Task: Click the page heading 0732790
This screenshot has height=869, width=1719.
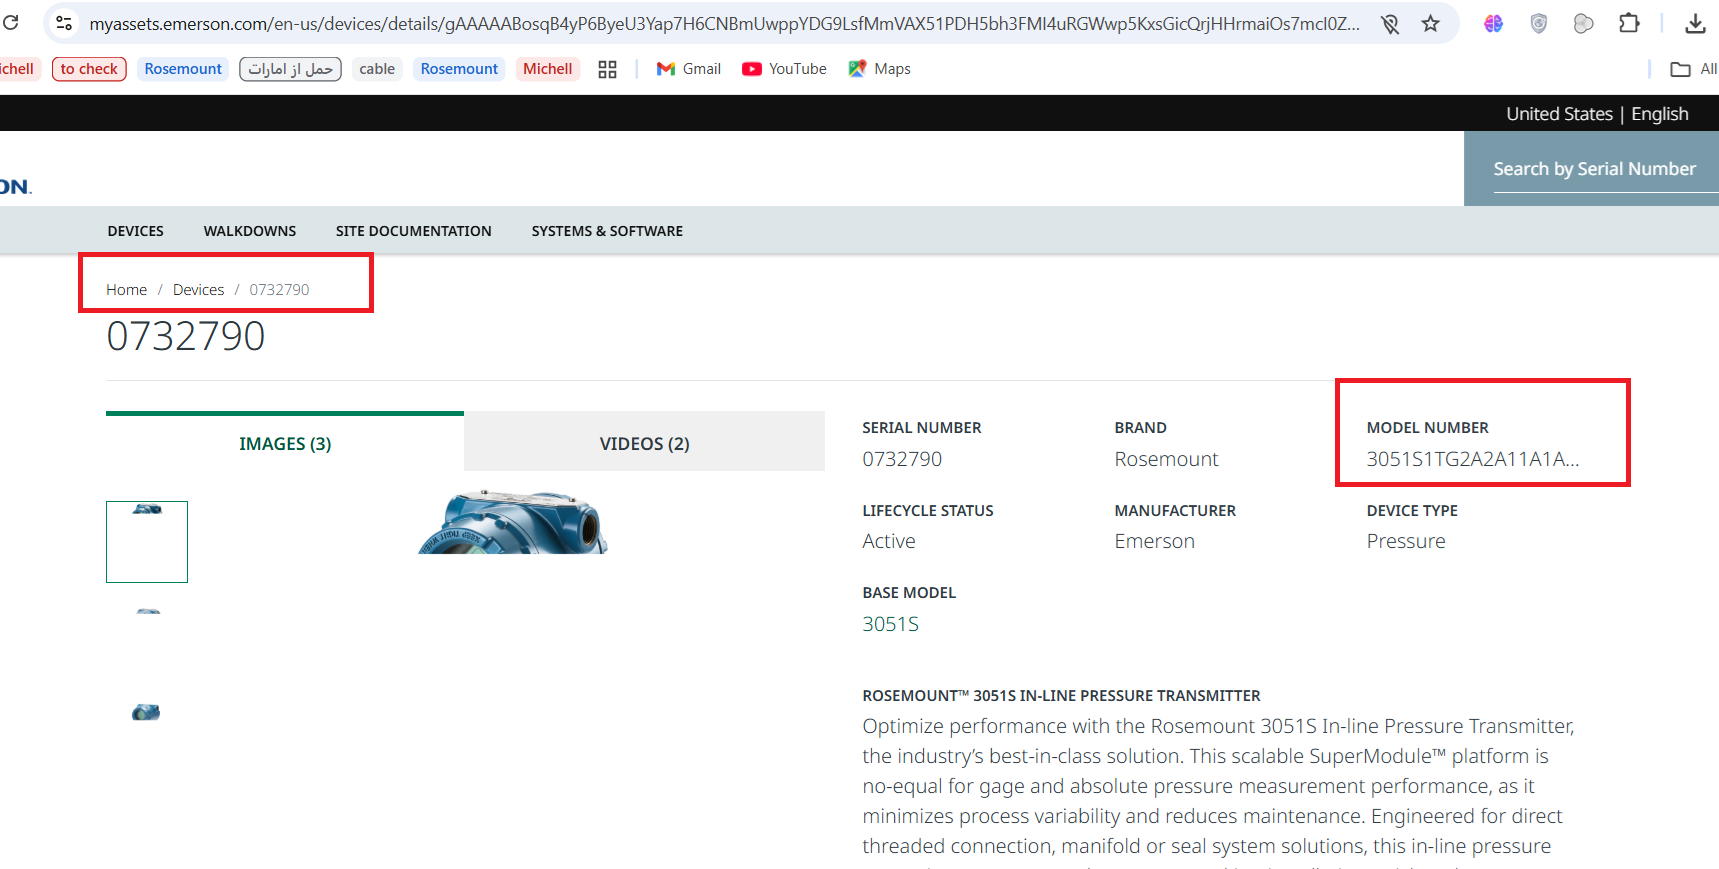Action: 186,336
